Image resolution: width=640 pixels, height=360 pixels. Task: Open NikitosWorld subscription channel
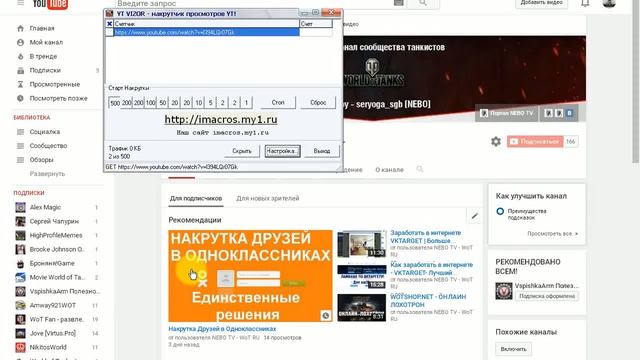coord(48,347)
